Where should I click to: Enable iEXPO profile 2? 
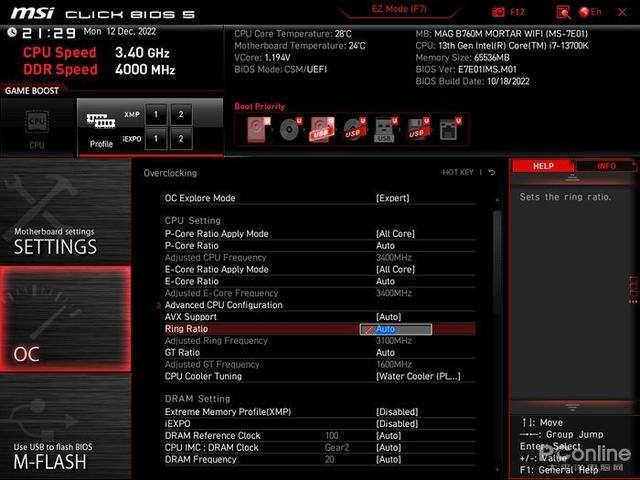(x=181, y=139)
